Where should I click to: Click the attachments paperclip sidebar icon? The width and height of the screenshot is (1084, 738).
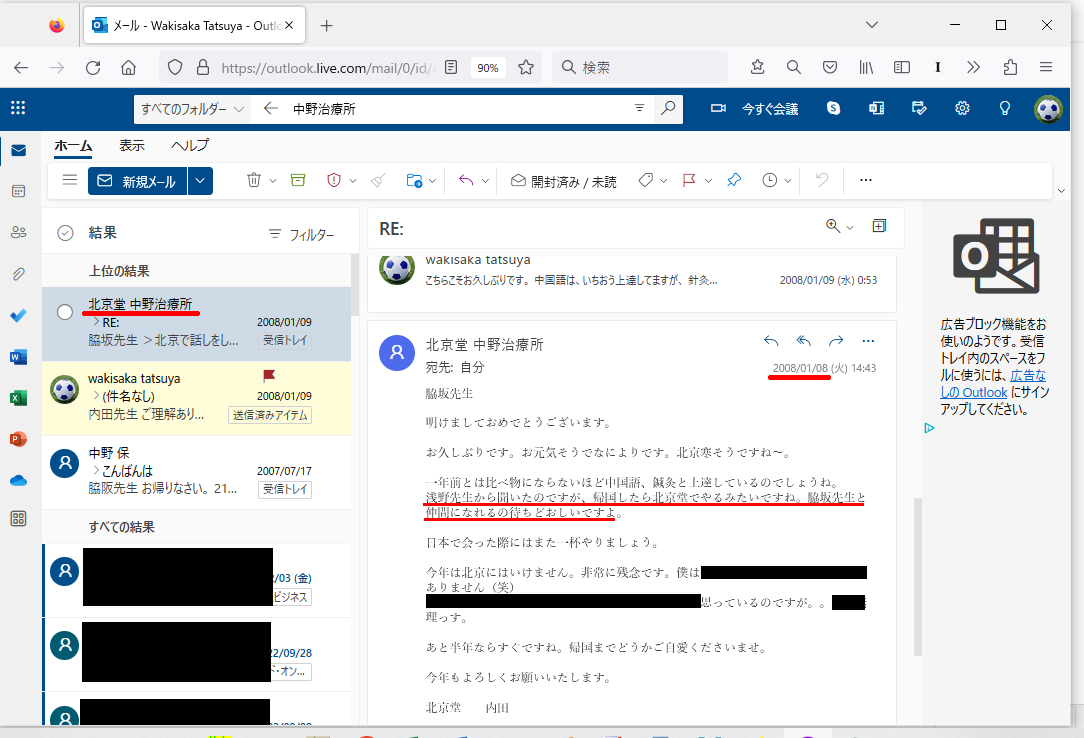click(x=18, y=274)
